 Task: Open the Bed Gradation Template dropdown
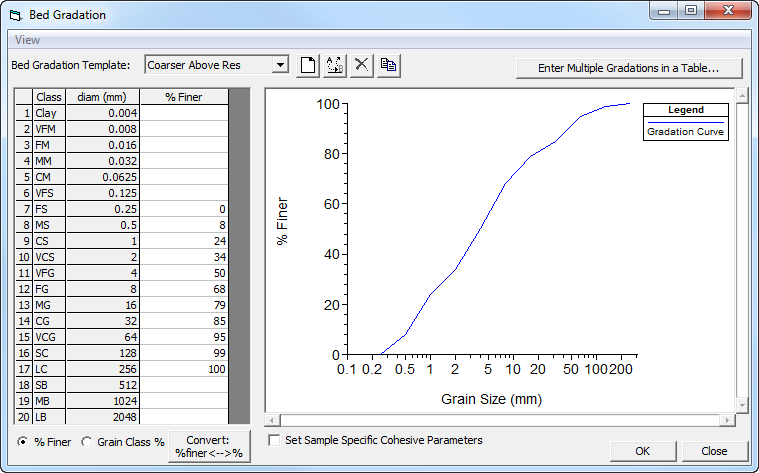click(280, 65)
